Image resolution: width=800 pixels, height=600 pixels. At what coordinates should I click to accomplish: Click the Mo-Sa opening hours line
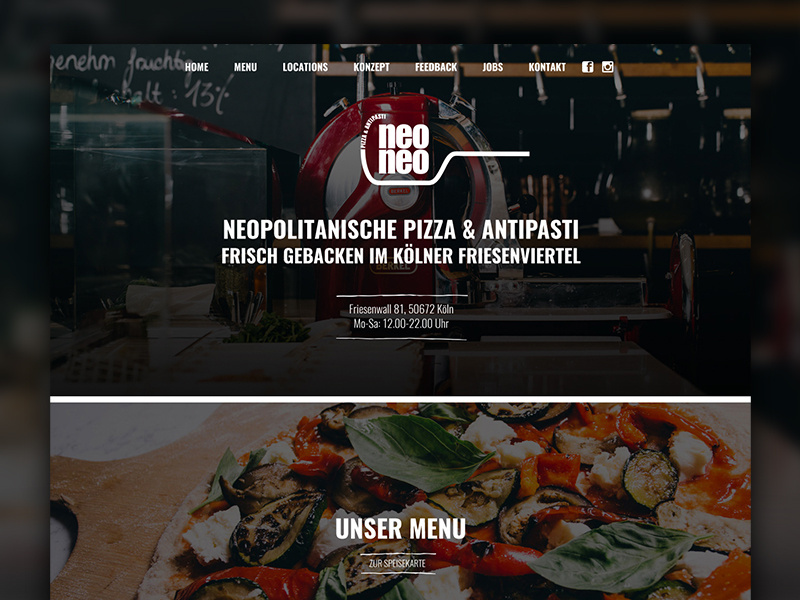401,323
